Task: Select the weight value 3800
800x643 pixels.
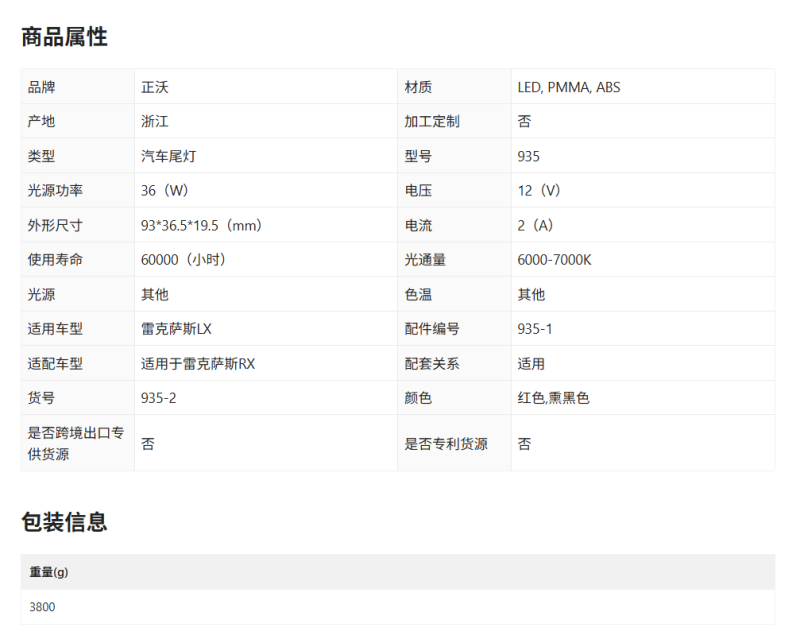Action: (x=43, y=606)
